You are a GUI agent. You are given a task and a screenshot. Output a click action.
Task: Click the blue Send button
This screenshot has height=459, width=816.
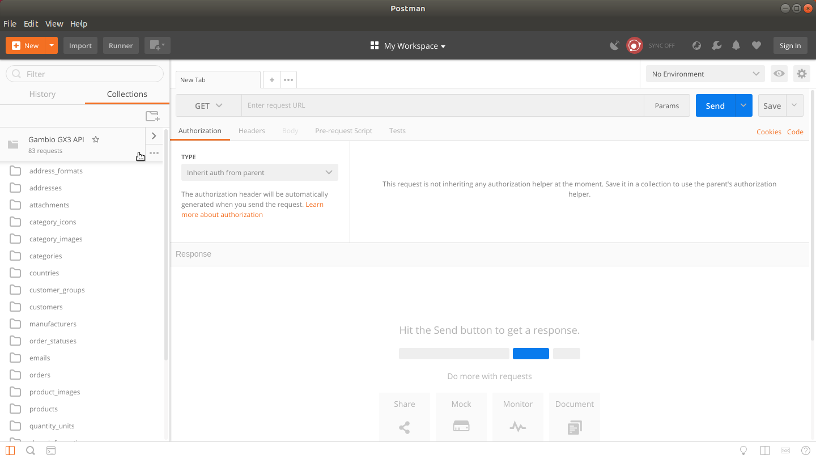pos(714,106)
